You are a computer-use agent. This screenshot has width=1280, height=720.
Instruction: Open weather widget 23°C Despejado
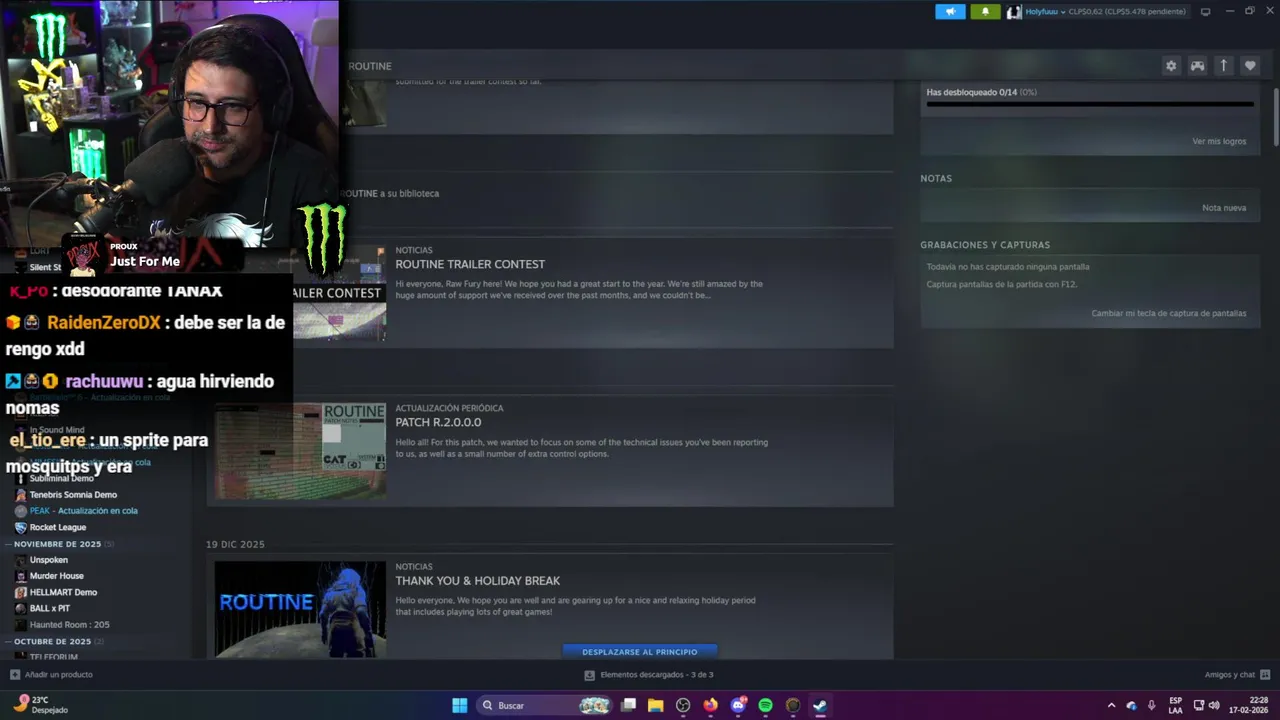(40, 705)
